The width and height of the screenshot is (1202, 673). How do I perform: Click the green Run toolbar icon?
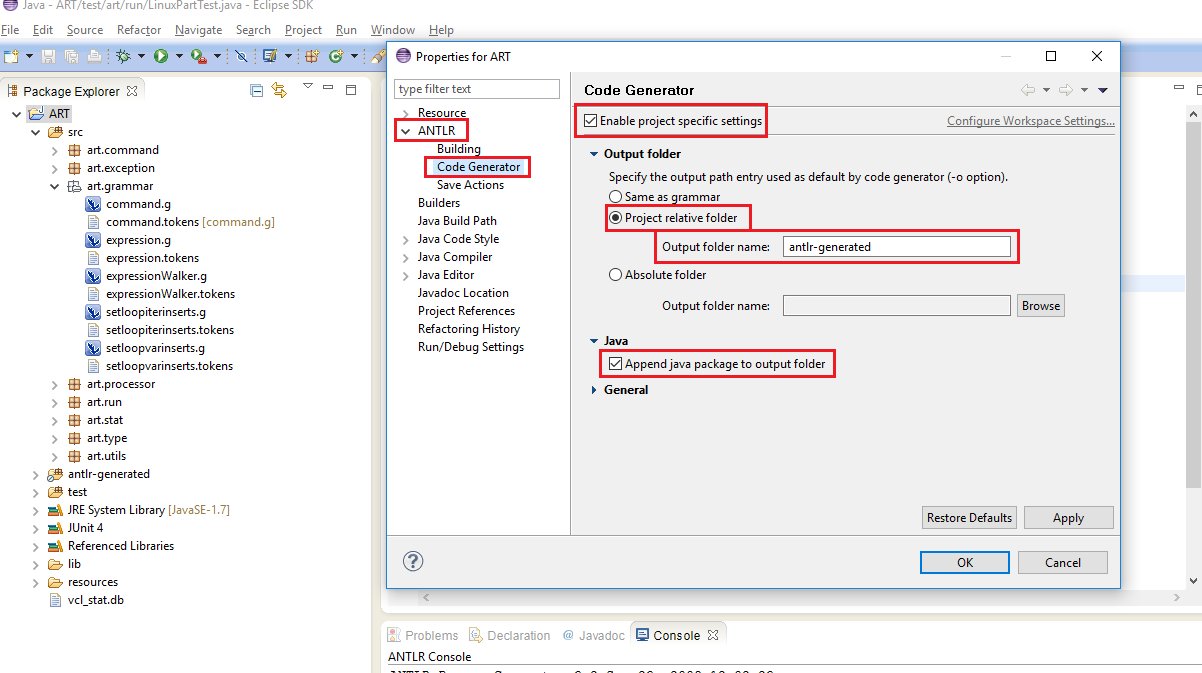pos(161,56)
